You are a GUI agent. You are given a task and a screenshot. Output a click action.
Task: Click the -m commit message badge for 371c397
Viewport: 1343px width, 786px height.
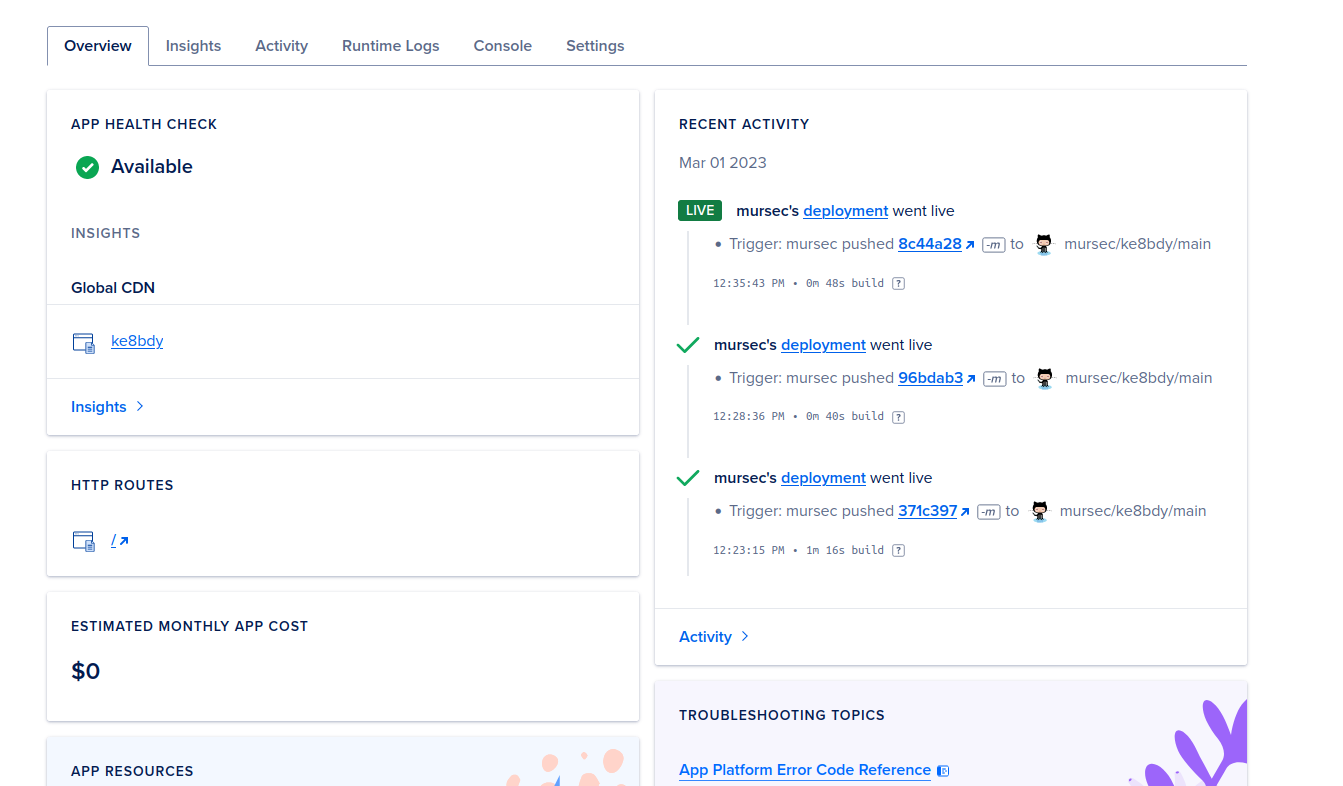[x=988, y=512]
